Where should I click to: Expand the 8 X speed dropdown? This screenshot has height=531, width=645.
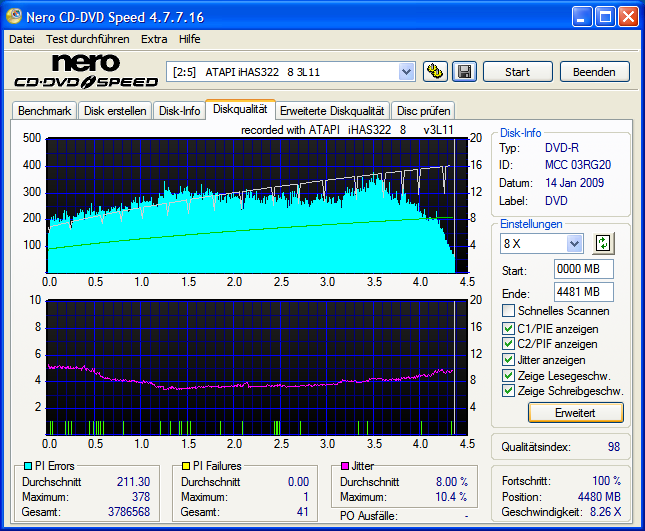pos(574,243)
